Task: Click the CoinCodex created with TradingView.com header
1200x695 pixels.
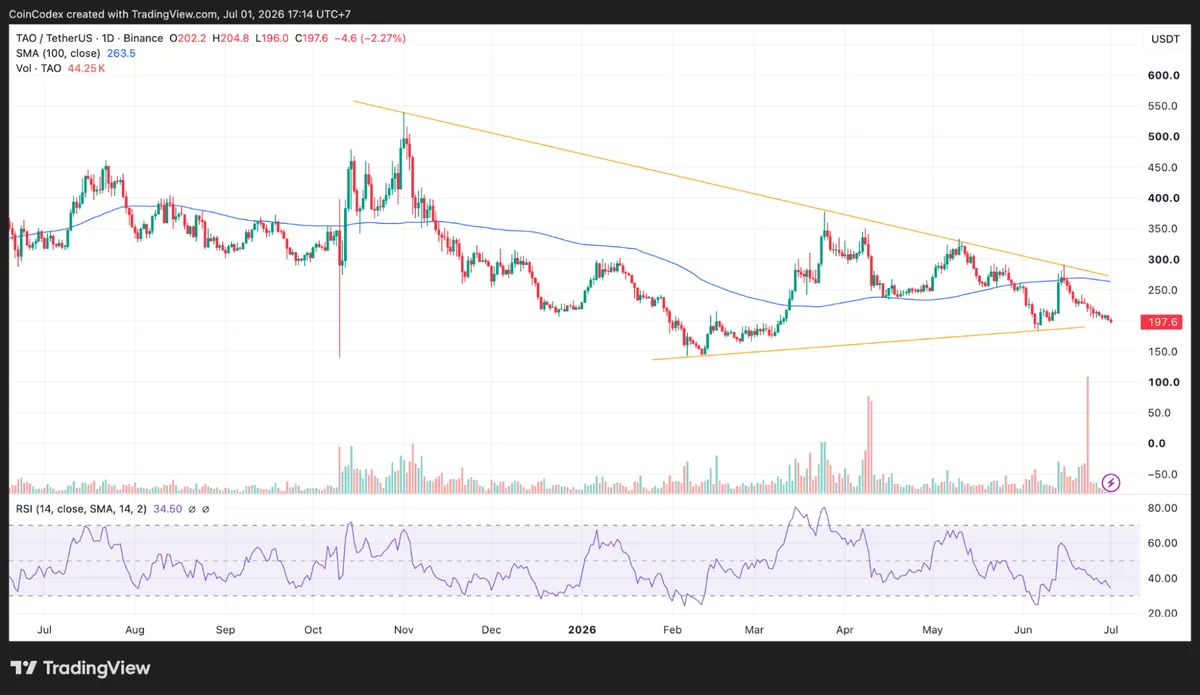Action: click(x=179, y=13)
